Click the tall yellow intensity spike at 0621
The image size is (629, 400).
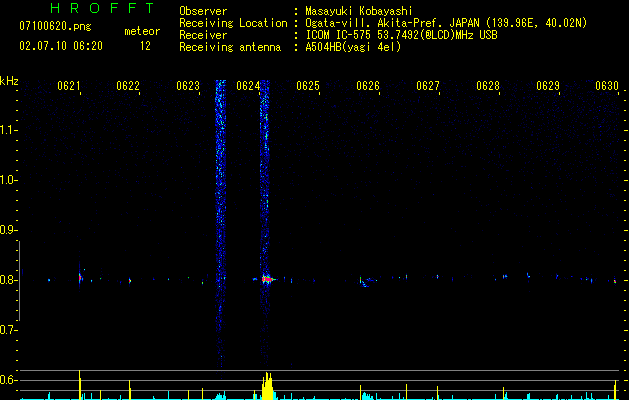(x=79, y=385)
